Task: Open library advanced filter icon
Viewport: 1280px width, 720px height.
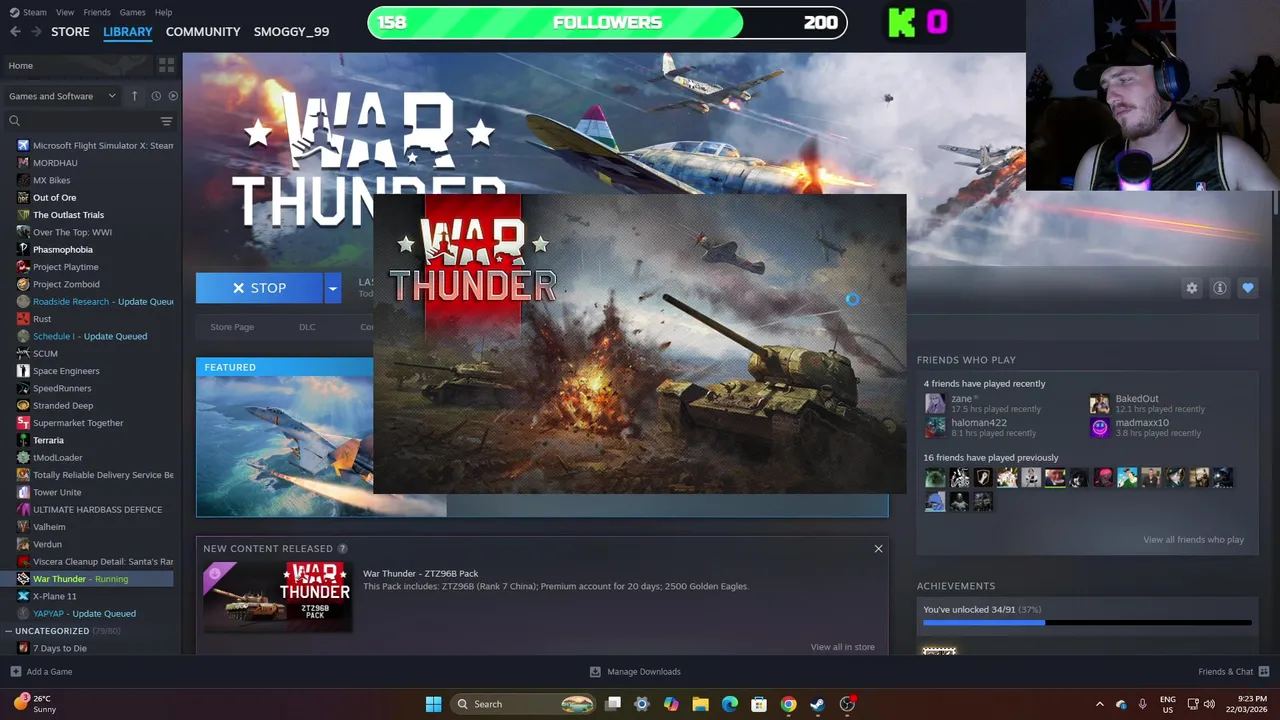Action: (166, 121)
